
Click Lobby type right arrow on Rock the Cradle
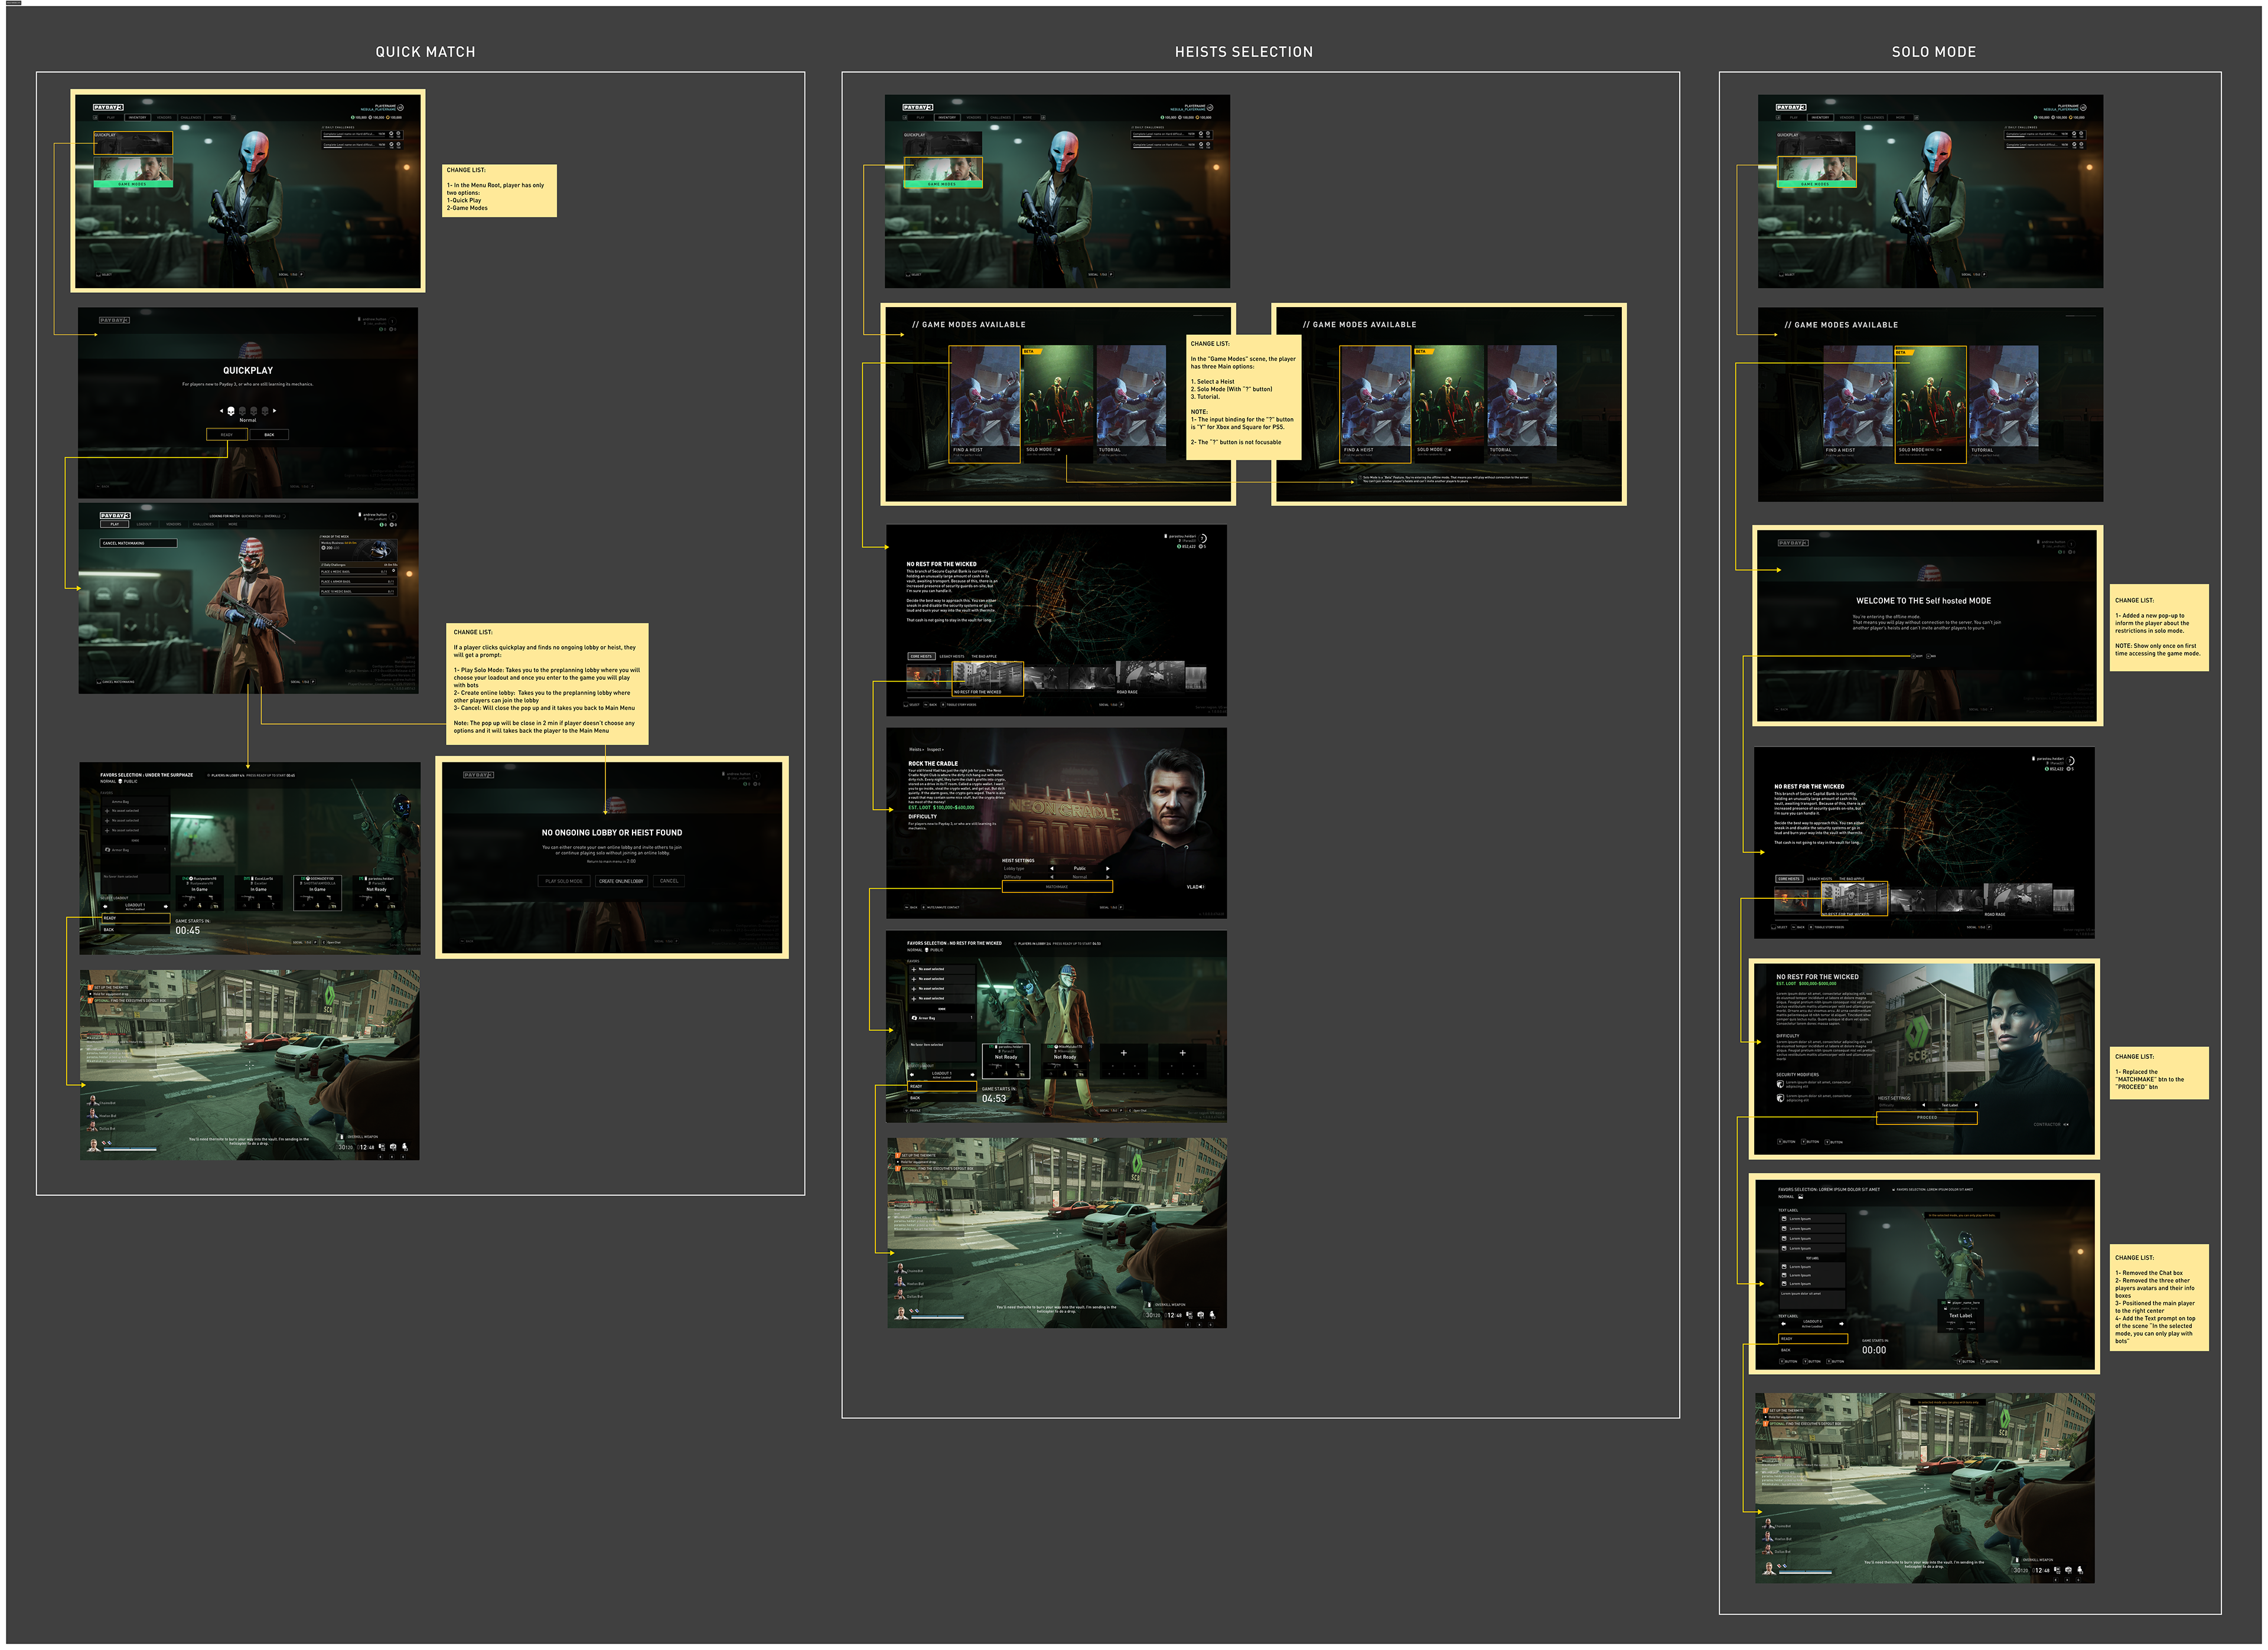pyautogui.click(x=1107, y=868)
